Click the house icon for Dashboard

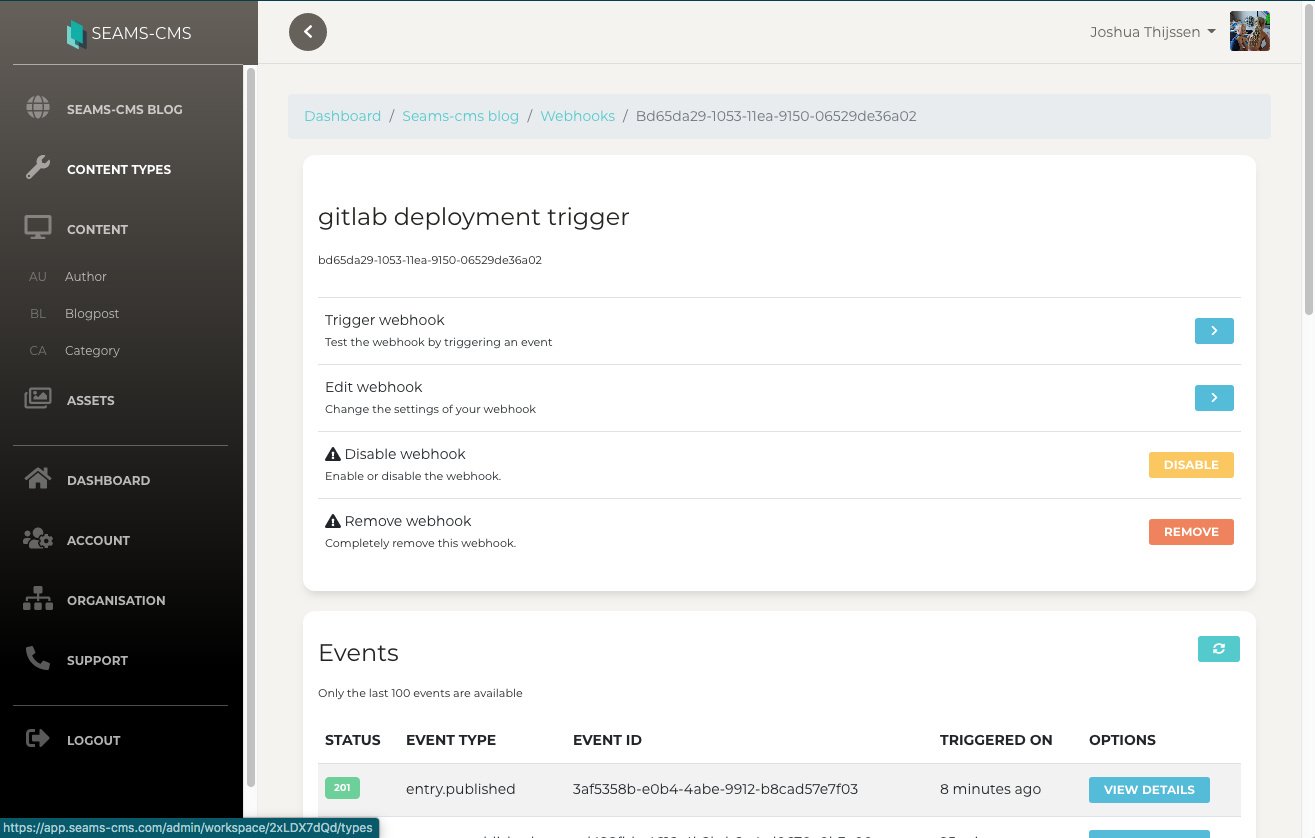click(38, 479)
